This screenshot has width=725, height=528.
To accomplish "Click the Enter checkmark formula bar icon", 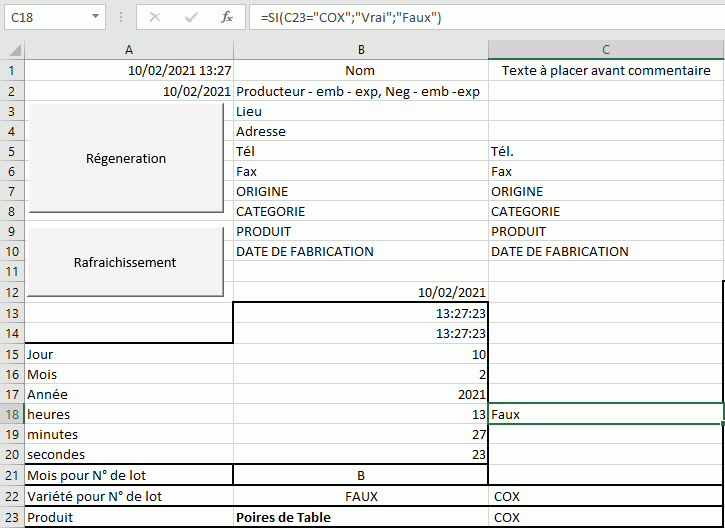I will click(190, 17).
